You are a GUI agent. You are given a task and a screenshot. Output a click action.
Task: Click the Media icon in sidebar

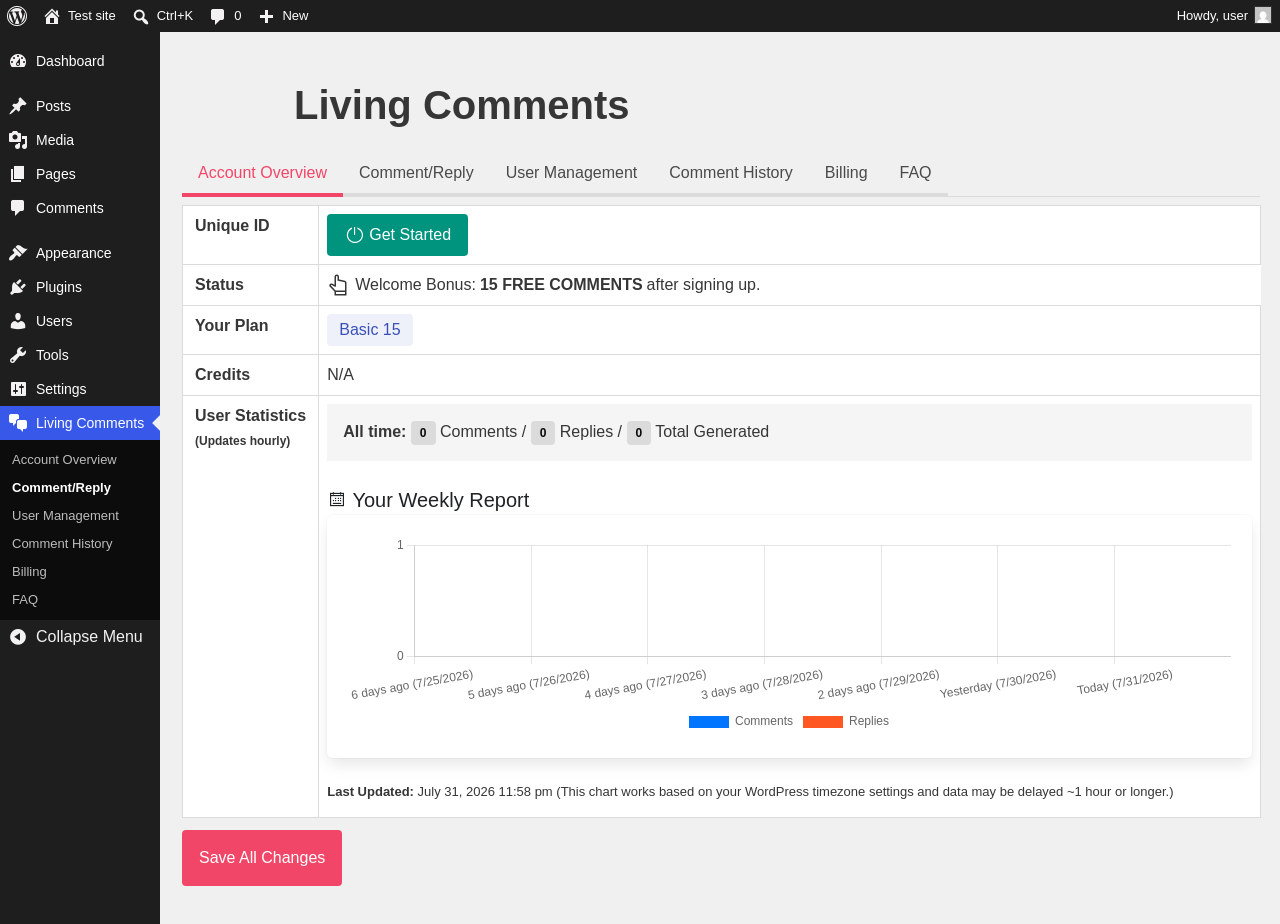(x=18, y=140)
